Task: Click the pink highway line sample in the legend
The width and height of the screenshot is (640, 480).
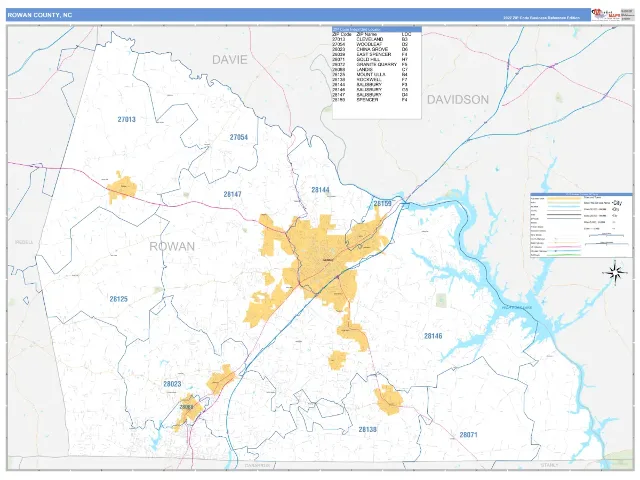Action: tap(564, 247)
